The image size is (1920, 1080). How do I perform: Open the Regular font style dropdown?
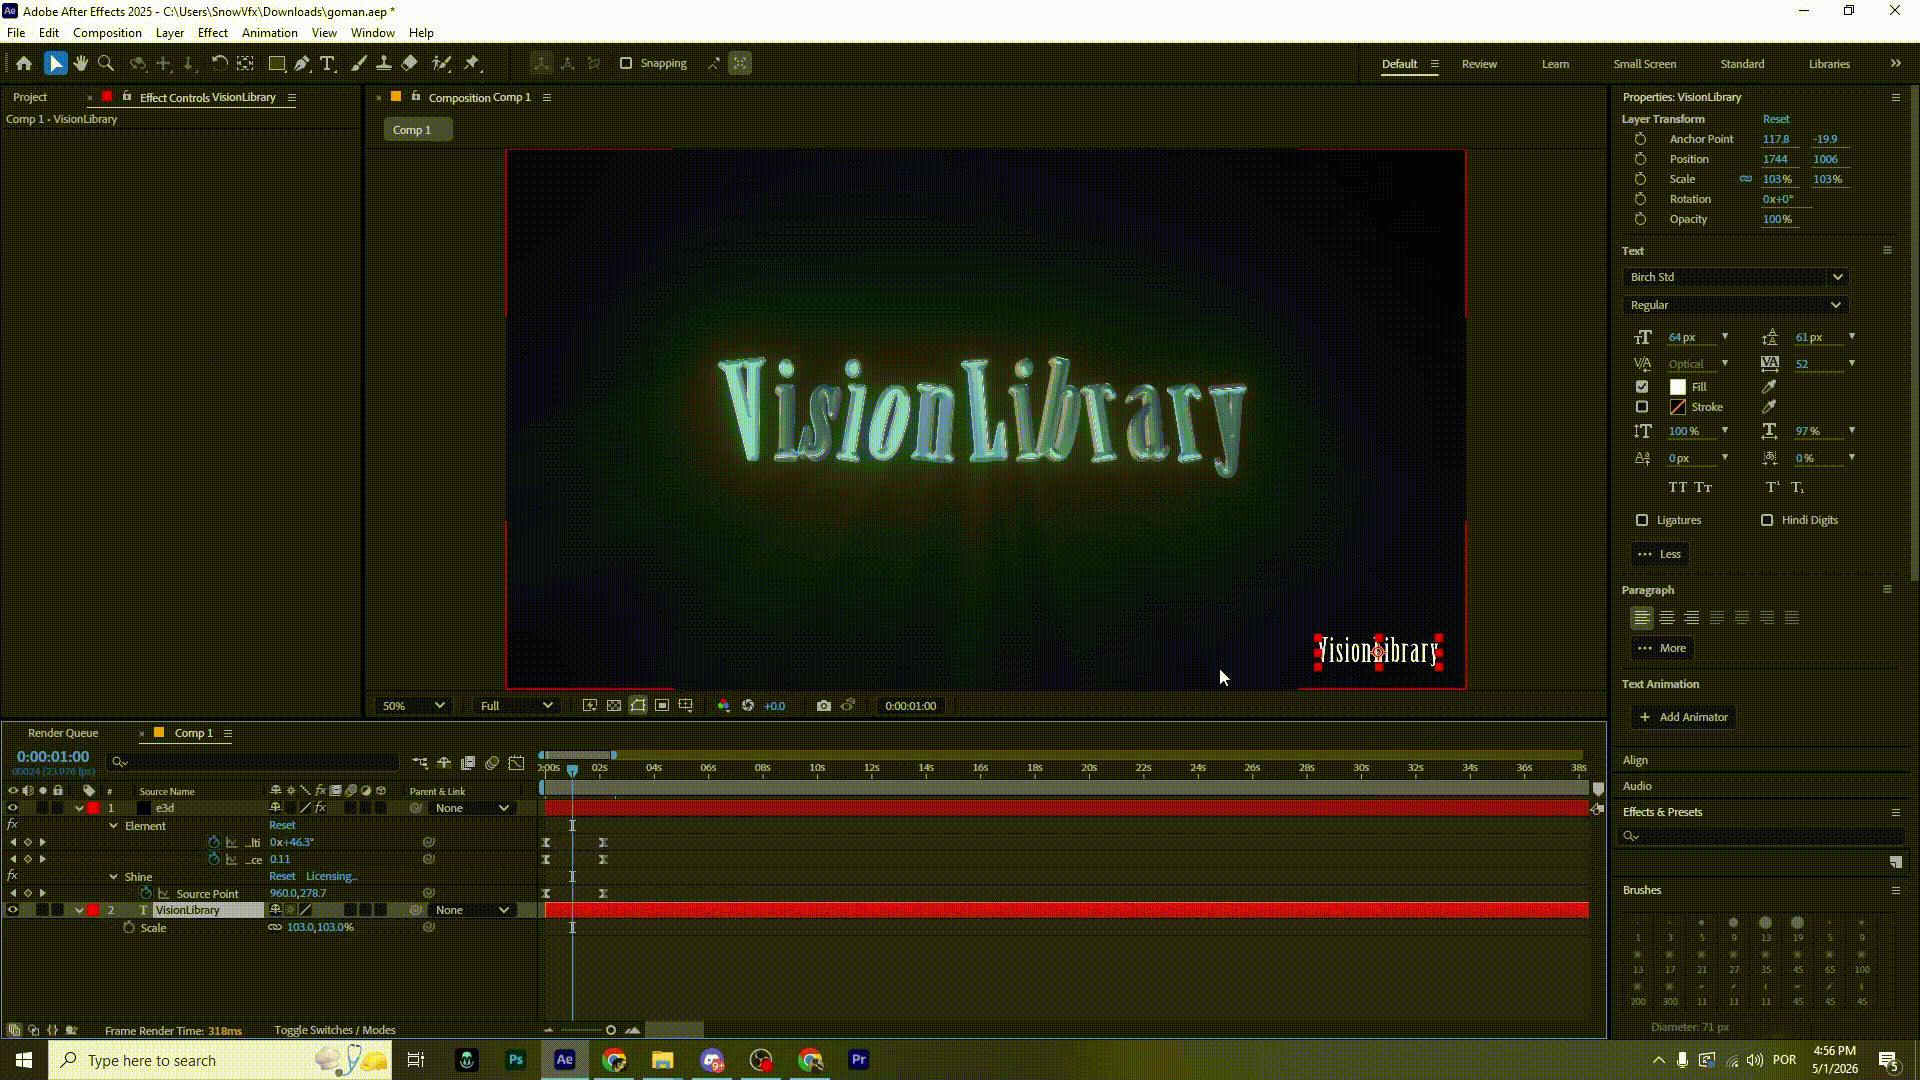pyautogui.click(x=1735, y=305)
